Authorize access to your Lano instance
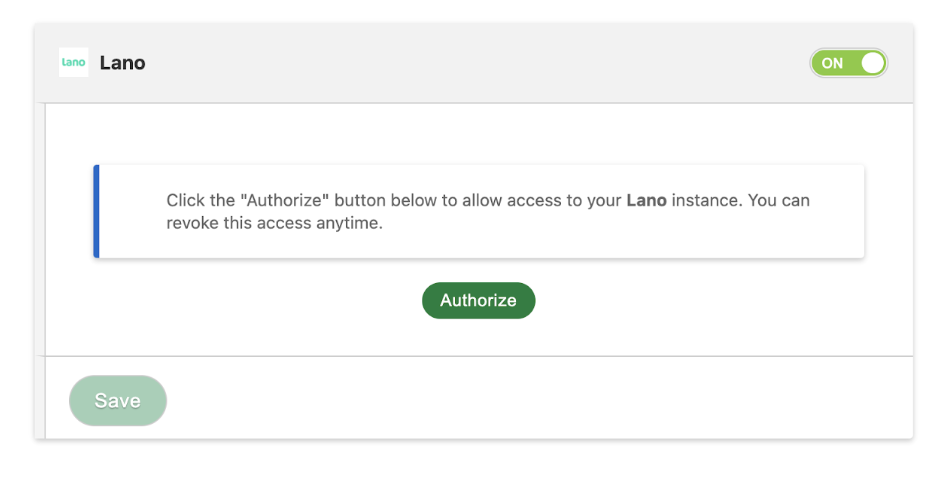Screen dimensions: 944x488 coord(479,300)
